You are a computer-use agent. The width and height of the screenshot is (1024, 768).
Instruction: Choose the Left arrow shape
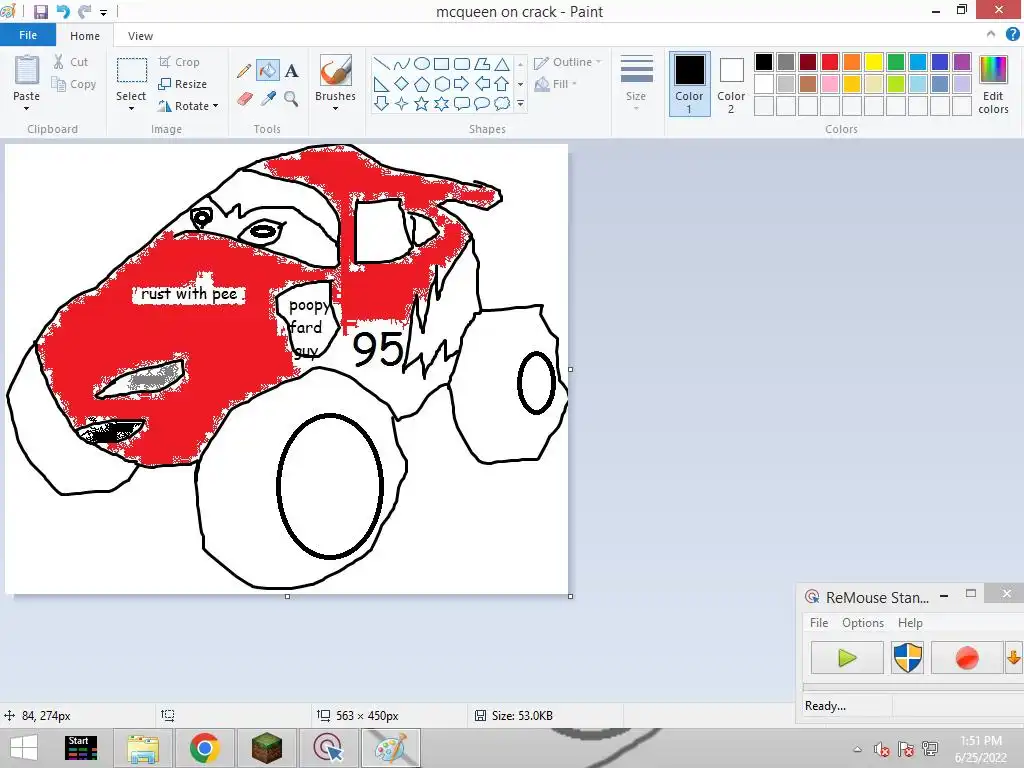(x=482, y=84)
